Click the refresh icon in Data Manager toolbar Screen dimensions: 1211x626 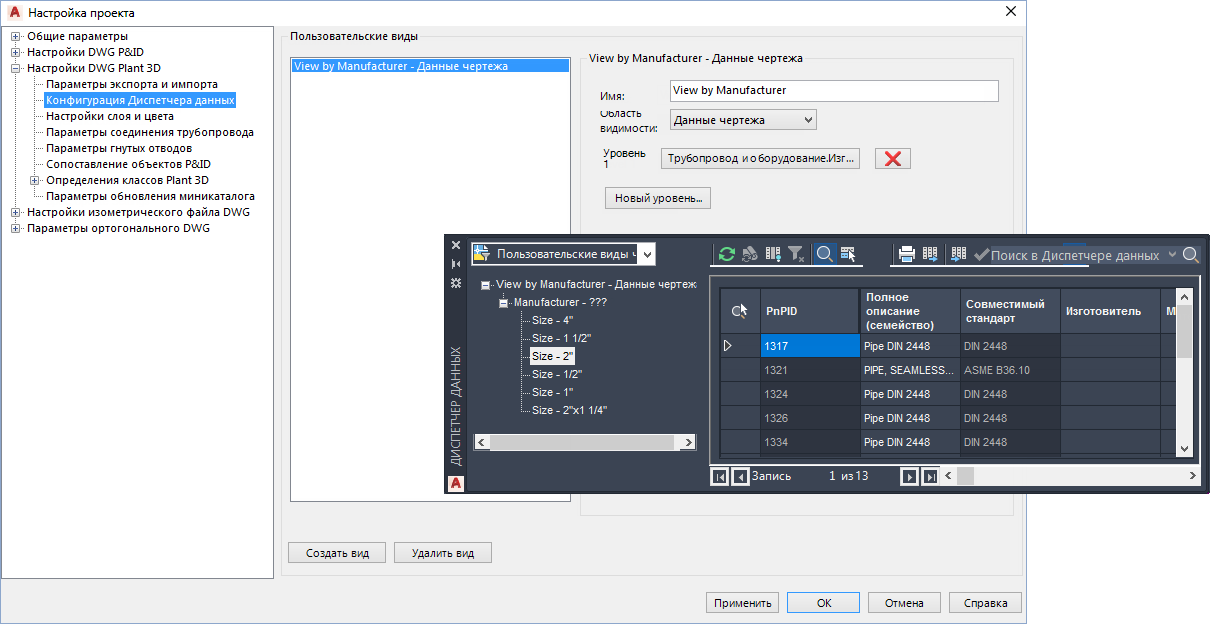click(727, 254)
